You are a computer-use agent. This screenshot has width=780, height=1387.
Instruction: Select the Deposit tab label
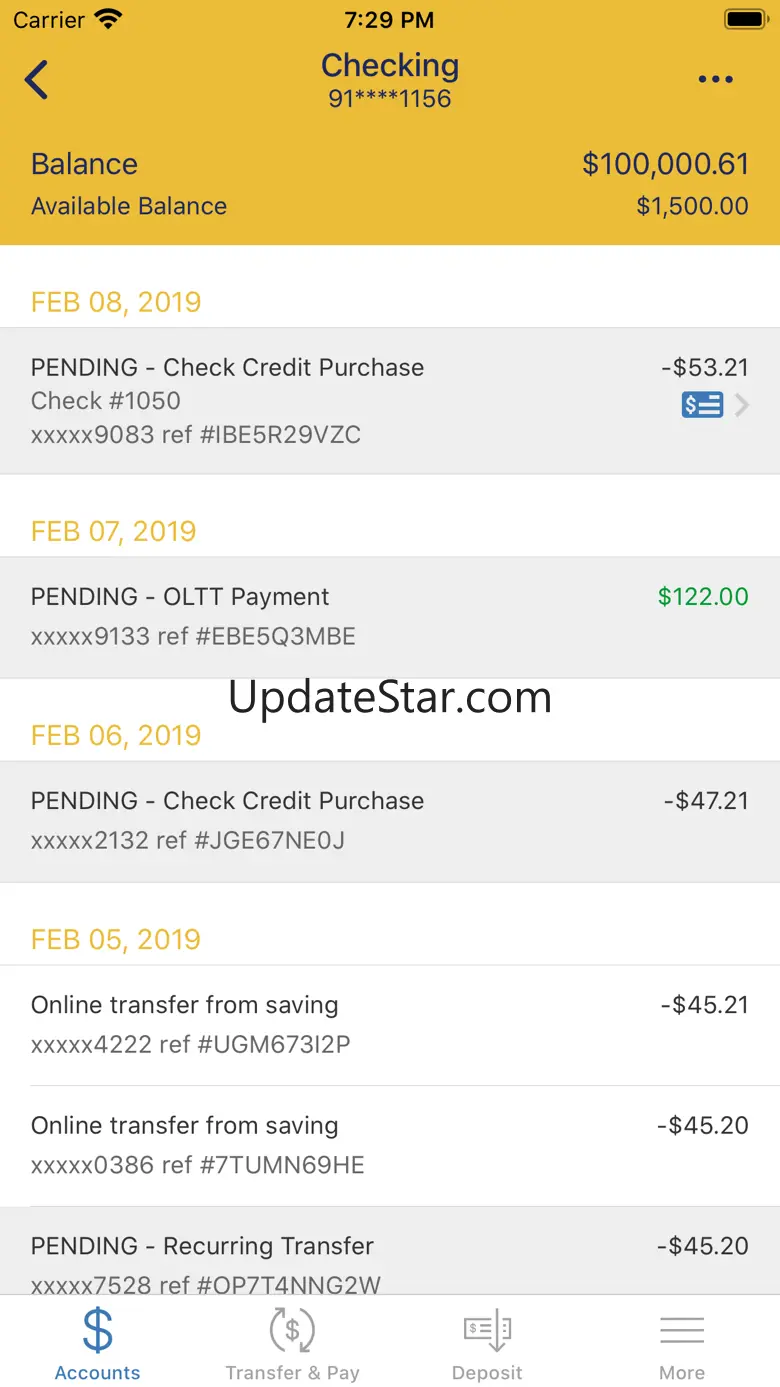point(487,1373)
